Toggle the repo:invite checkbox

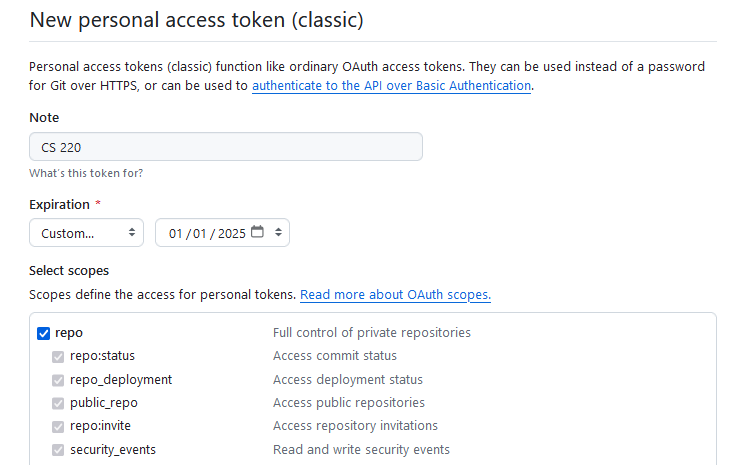coord(58,426)
